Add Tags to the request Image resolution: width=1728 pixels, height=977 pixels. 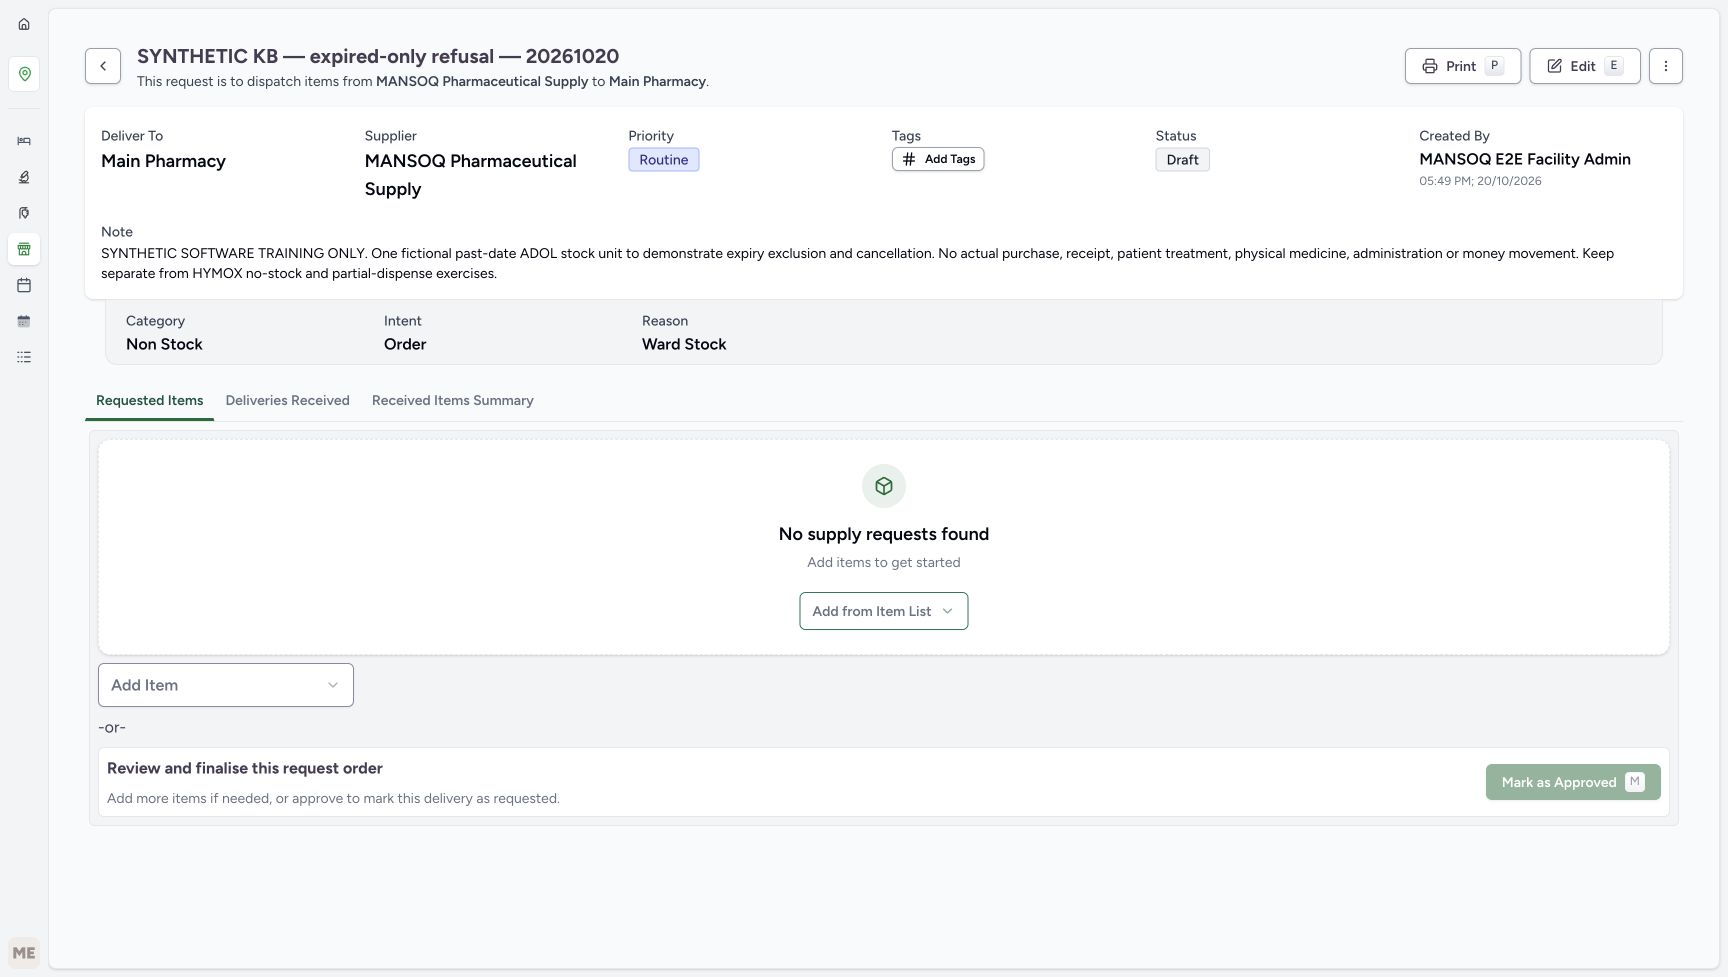click(938, 159)
